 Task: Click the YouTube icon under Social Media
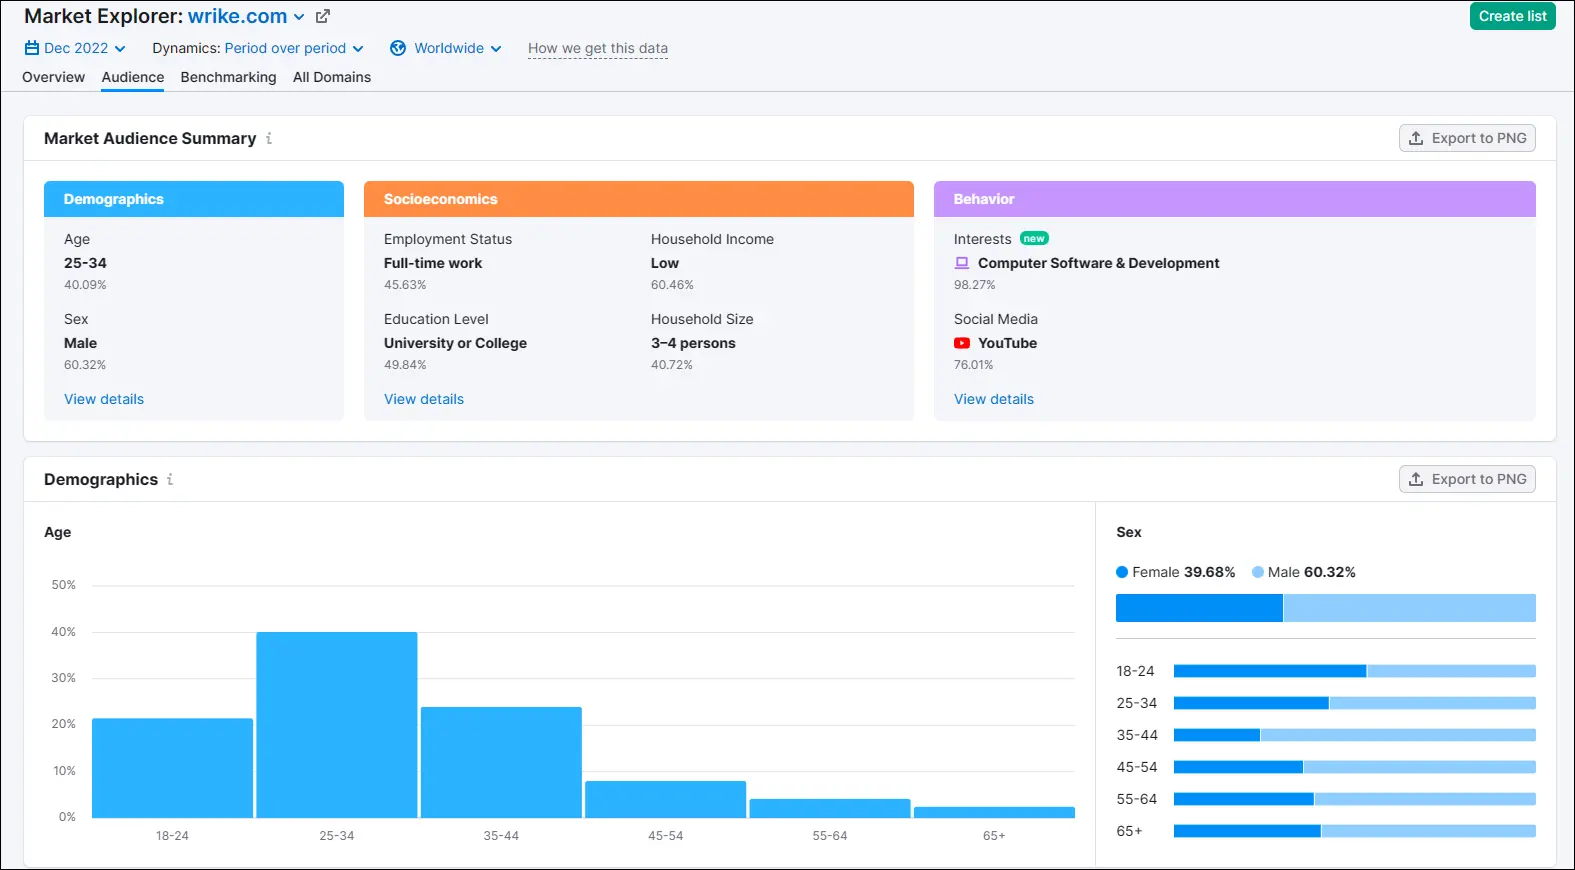(x=962, y=343)
